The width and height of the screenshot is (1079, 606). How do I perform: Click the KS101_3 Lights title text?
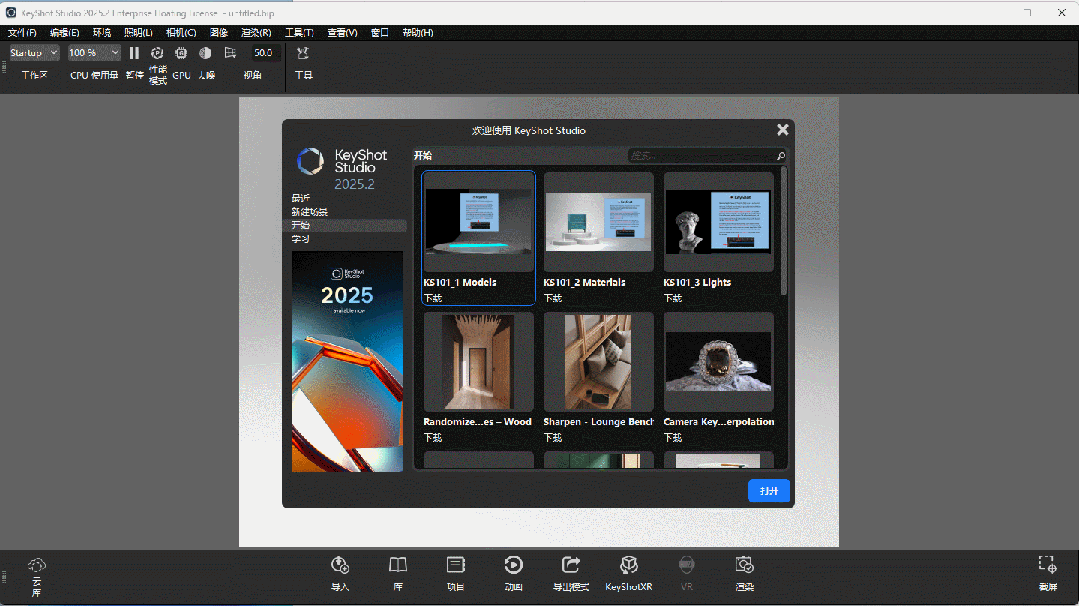pyautogui.click(x=697, y=283)
